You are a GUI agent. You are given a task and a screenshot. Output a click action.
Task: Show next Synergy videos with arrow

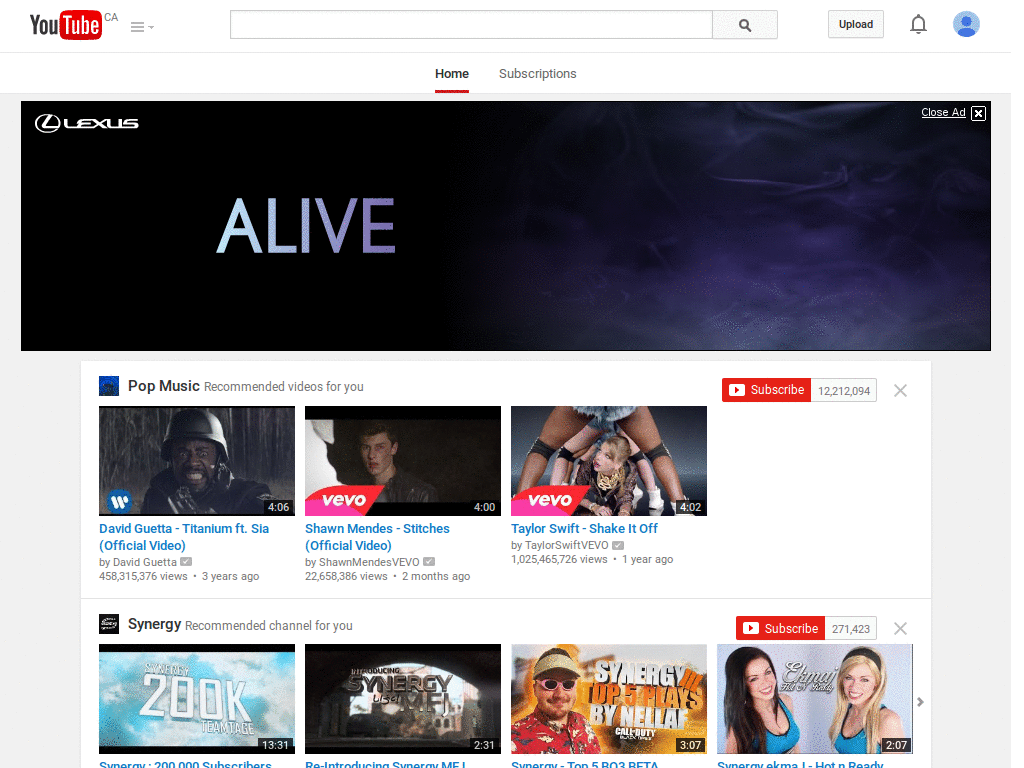920,702
